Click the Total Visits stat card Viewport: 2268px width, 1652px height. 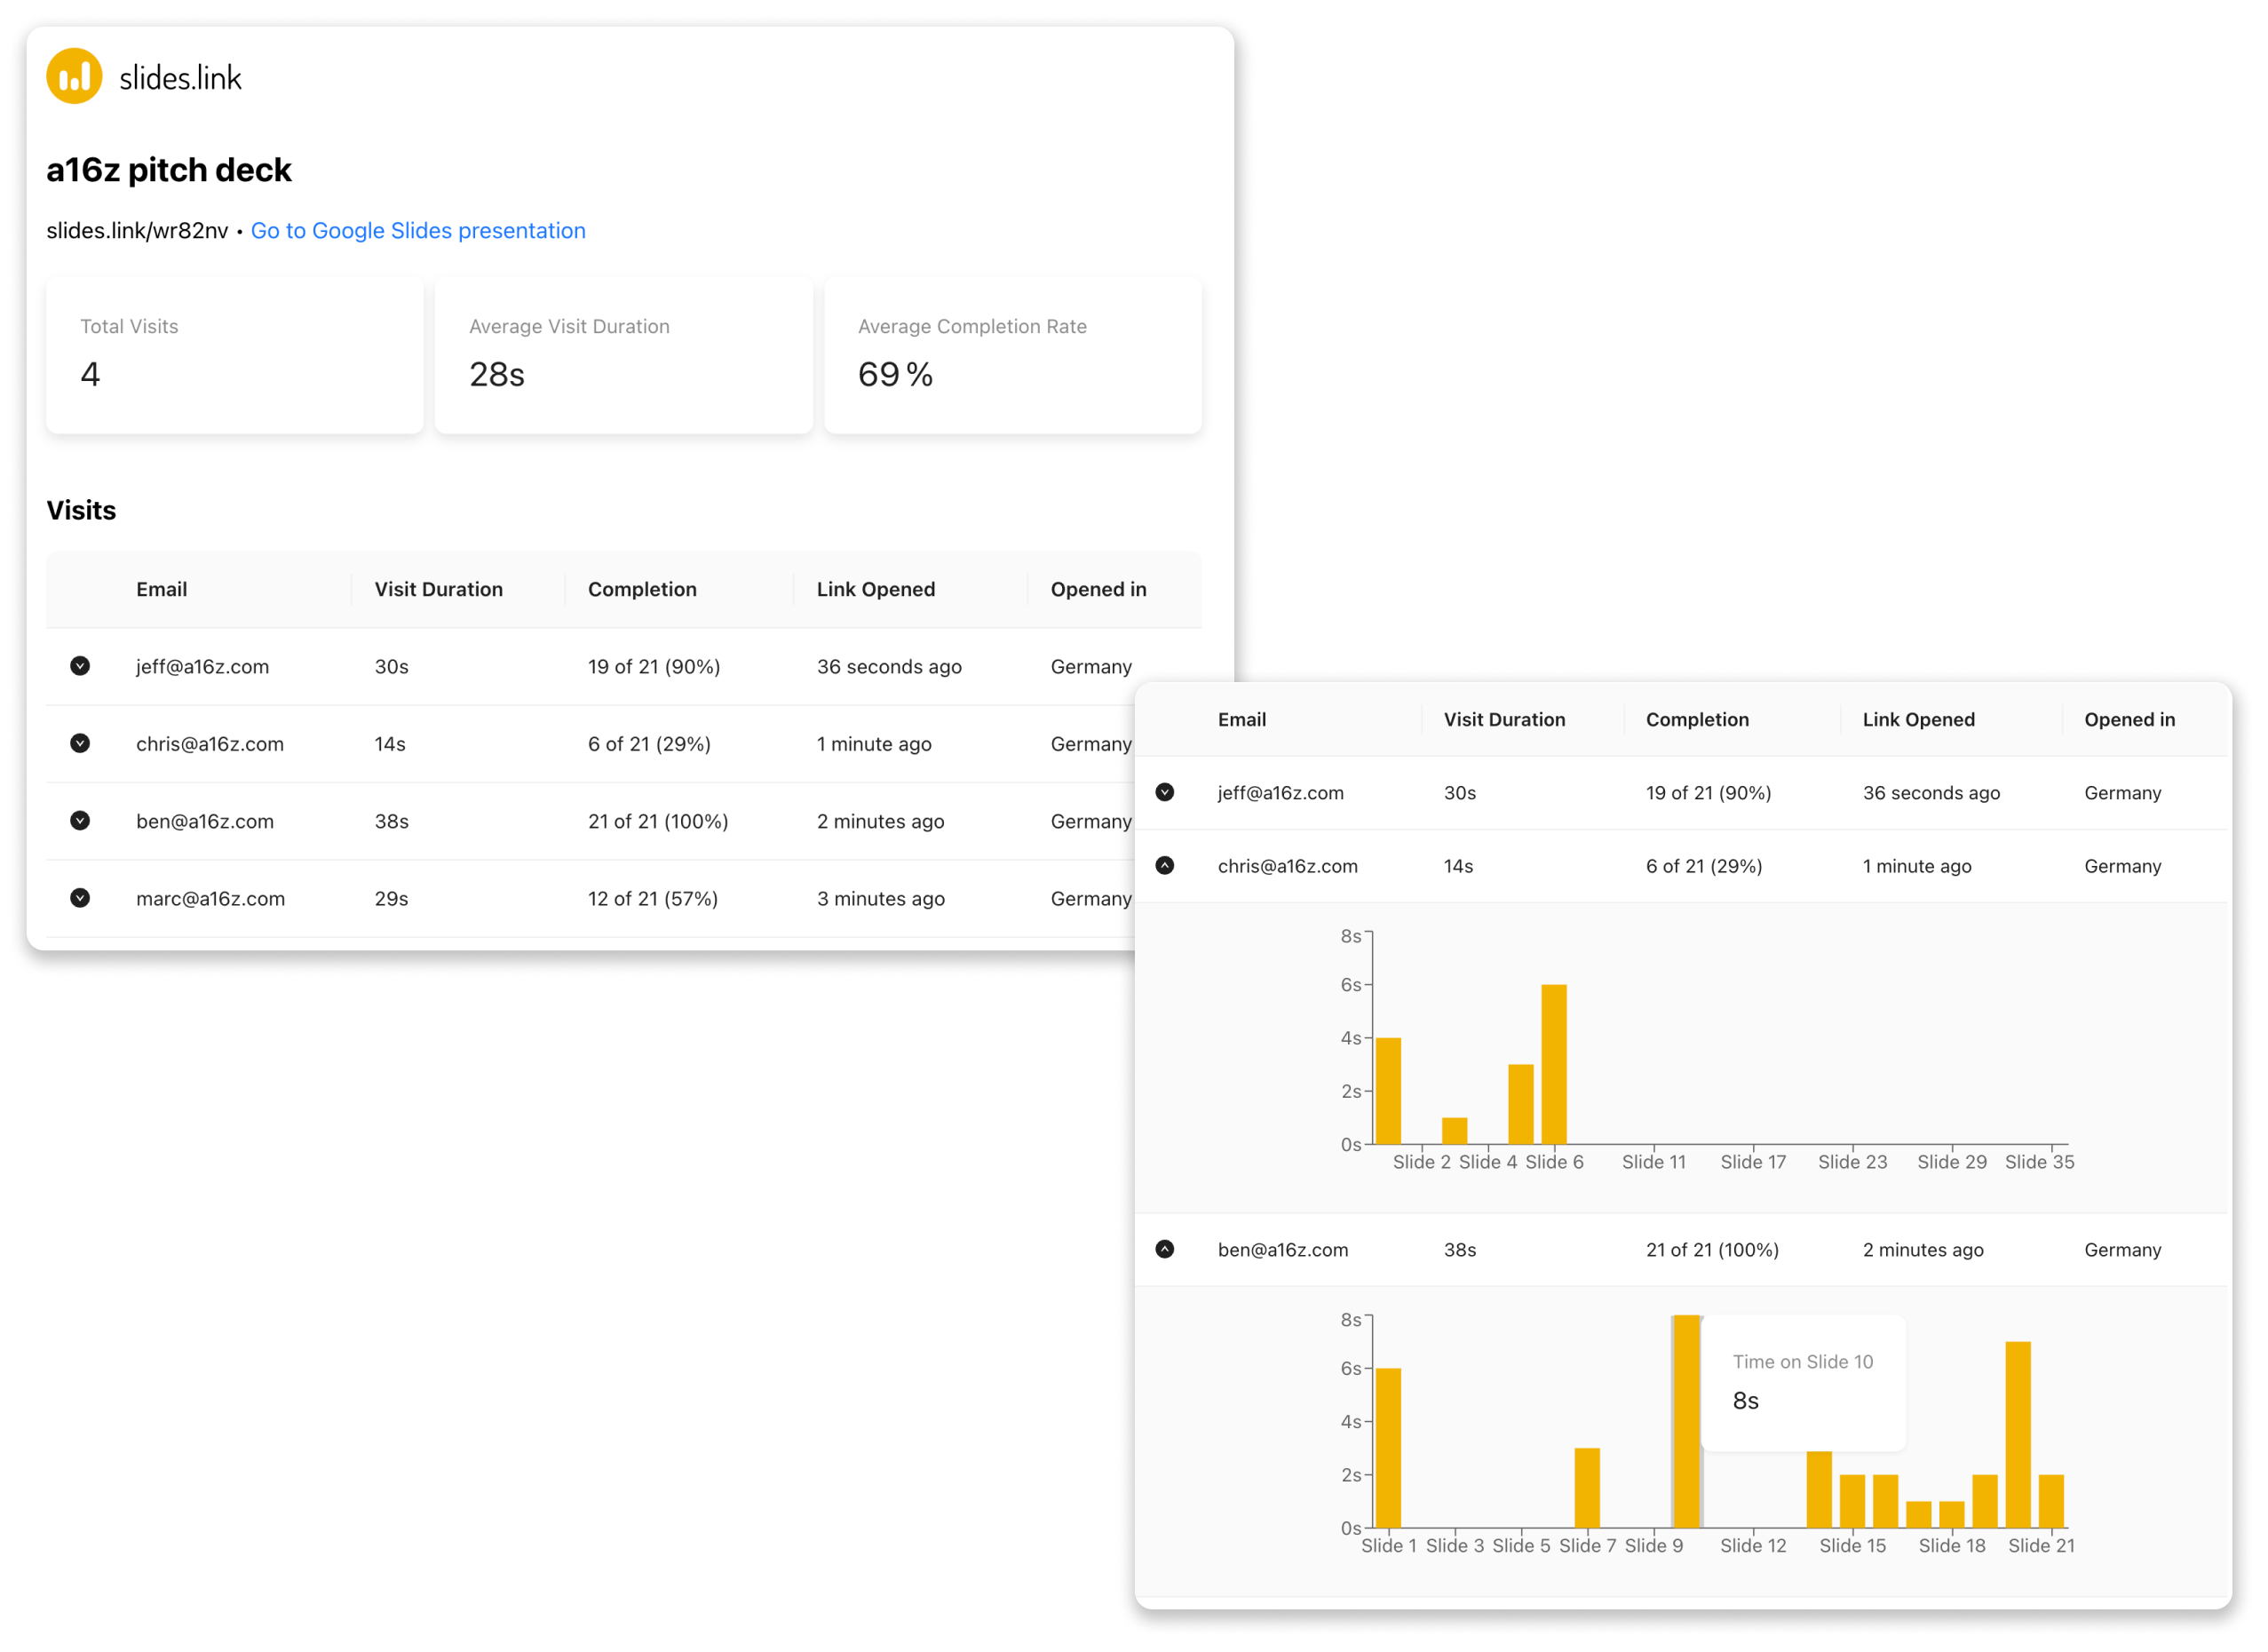235,355
